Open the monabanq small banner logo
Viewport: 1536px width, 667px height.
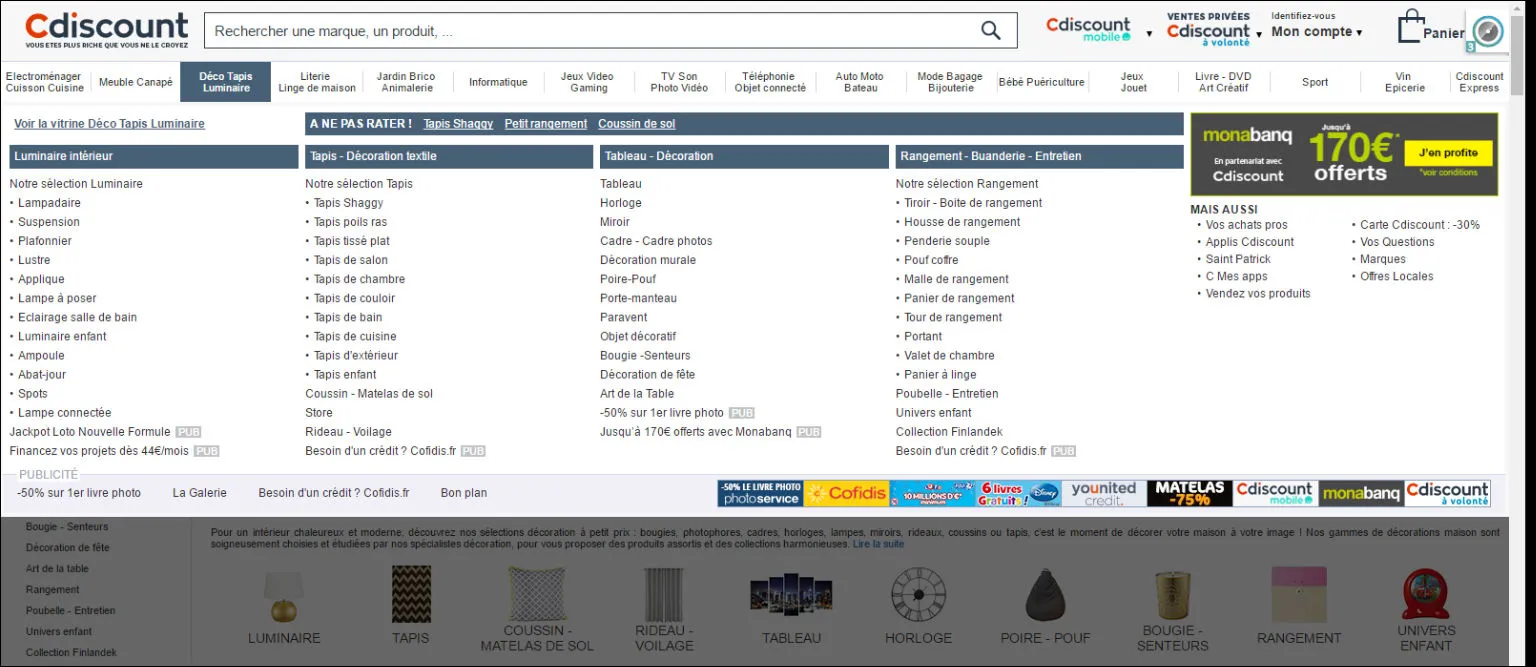tap(1361, 493)
